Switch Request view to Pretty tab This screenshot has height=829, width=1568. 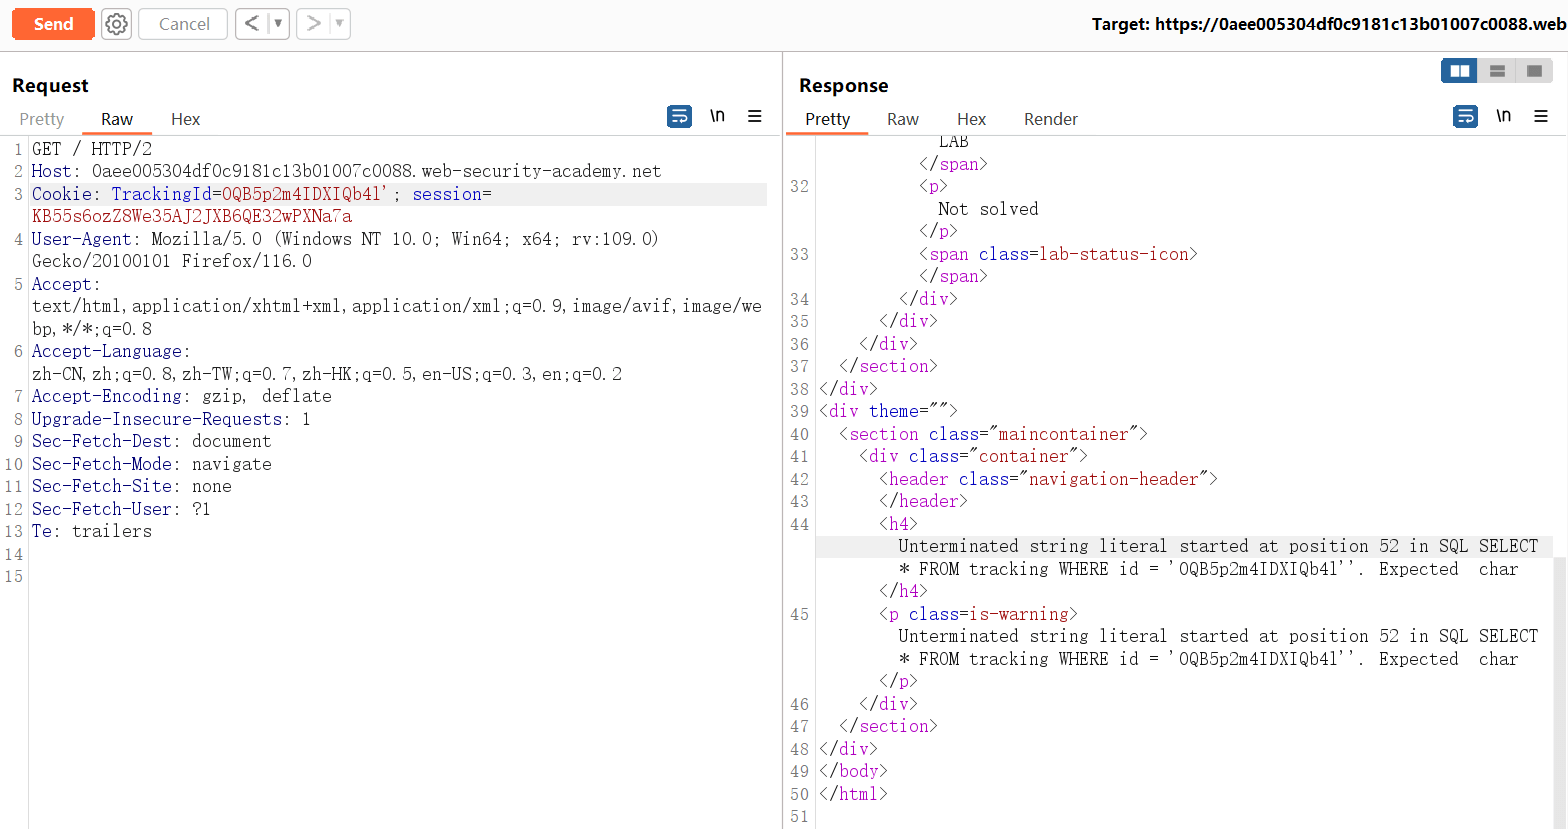click(42, 119)
